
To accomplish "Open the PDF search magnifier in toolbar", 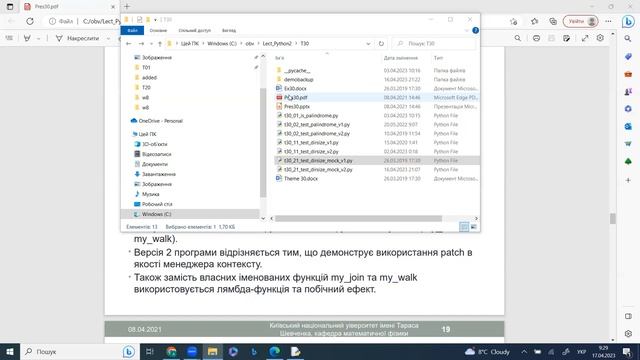I will tap(518, 38).
